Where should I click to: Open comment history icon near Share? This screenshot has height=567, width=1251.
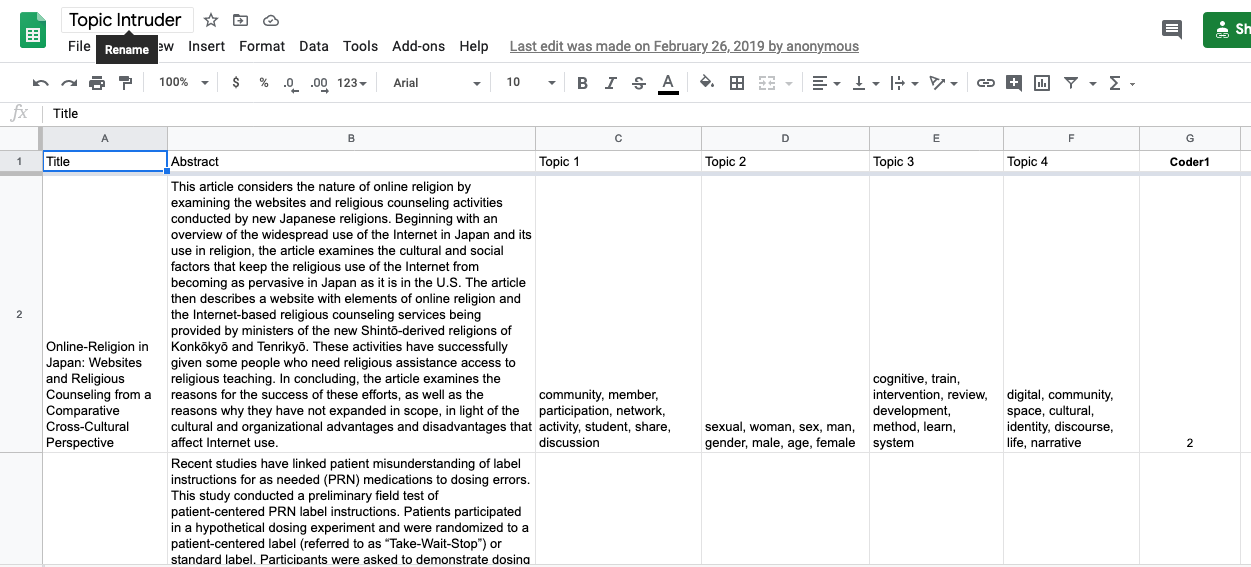1172,29
